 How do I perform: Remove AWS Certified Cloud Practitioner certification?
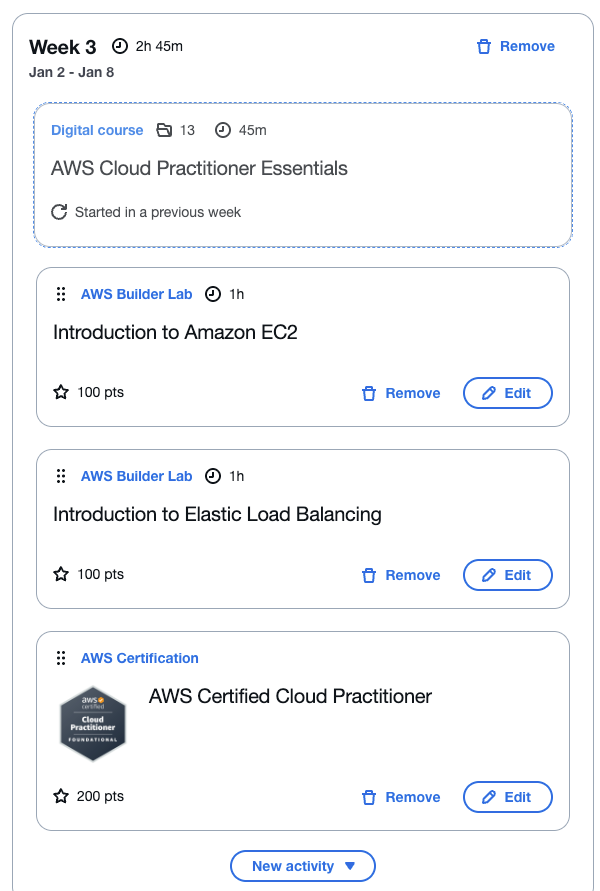click(401, 797)
